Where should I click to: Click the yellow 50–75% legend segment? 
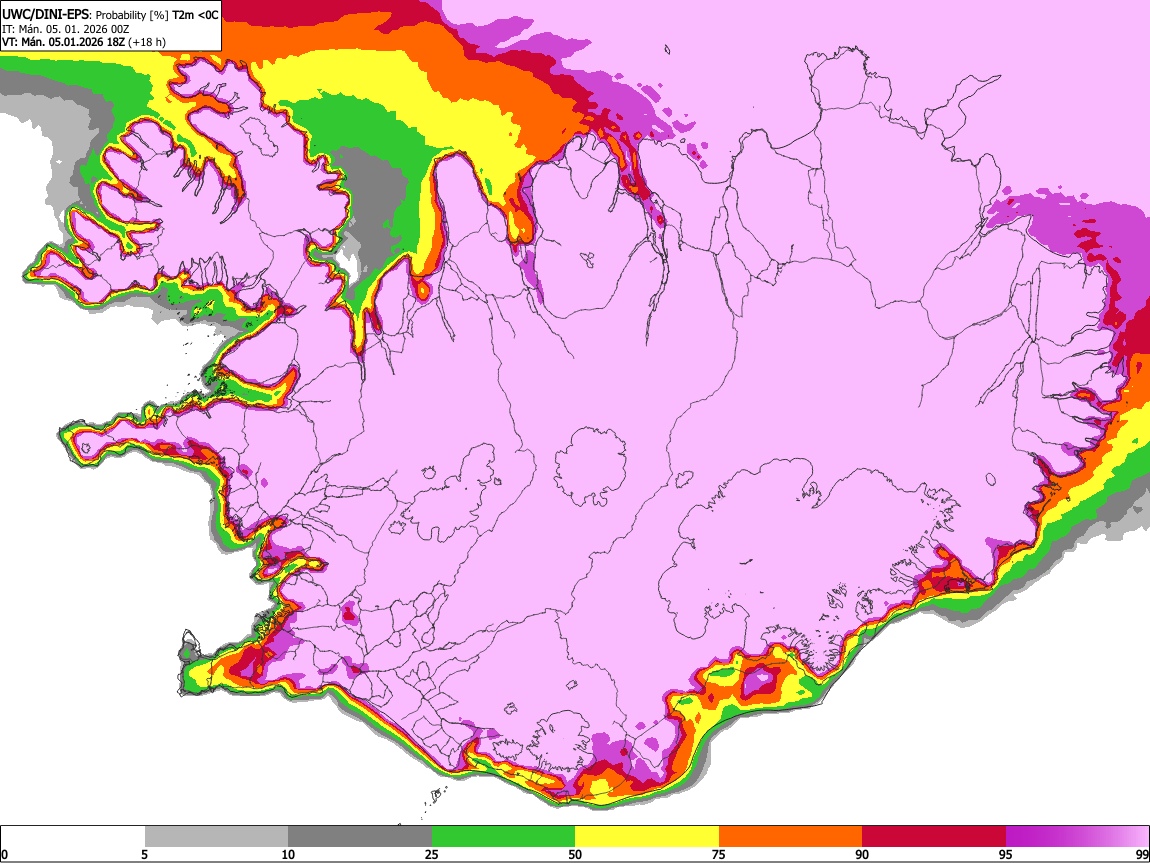click(x=647, y=837)
